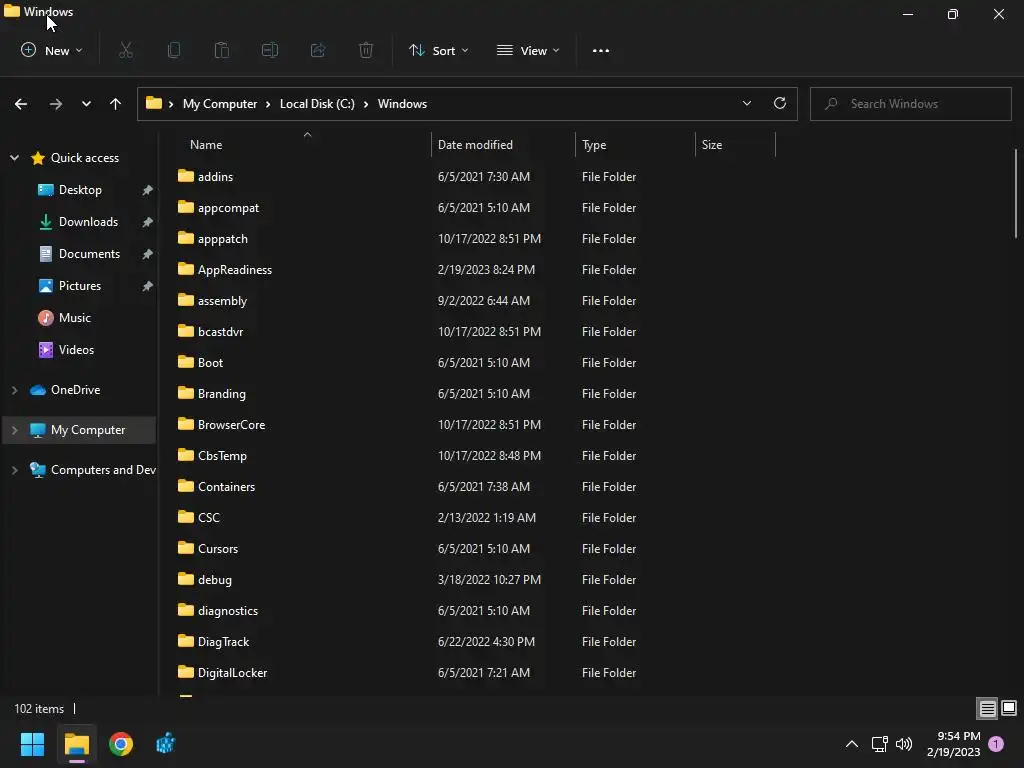Image resolution: width=1024 pixels, height=768 pixels.
Task: Open the Windows Start menu
Action: coord(32,744)
